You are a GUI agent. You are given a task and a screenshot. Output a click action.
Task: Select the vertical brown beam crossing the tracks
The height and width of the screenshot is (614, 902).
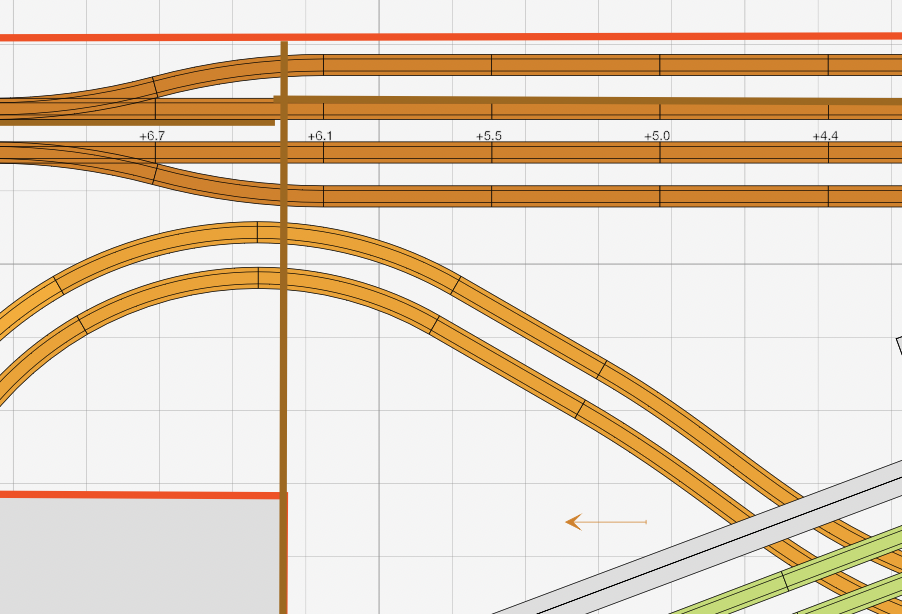tap(284, 327)
